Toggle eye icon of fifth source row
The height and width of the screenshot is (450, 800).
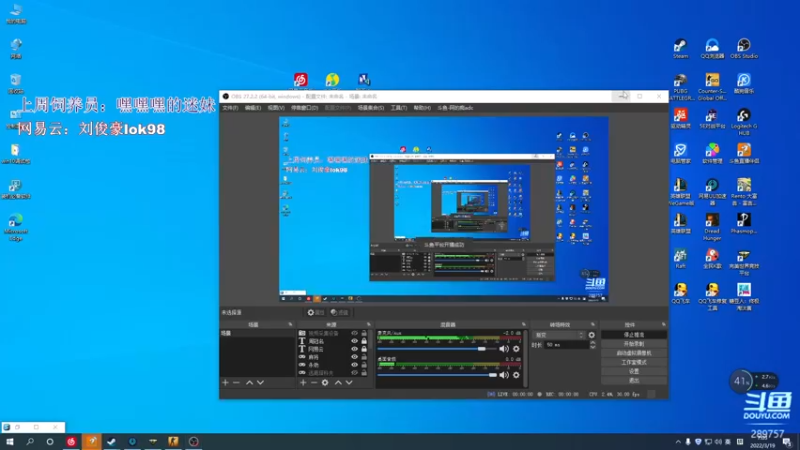pos(355,365)
